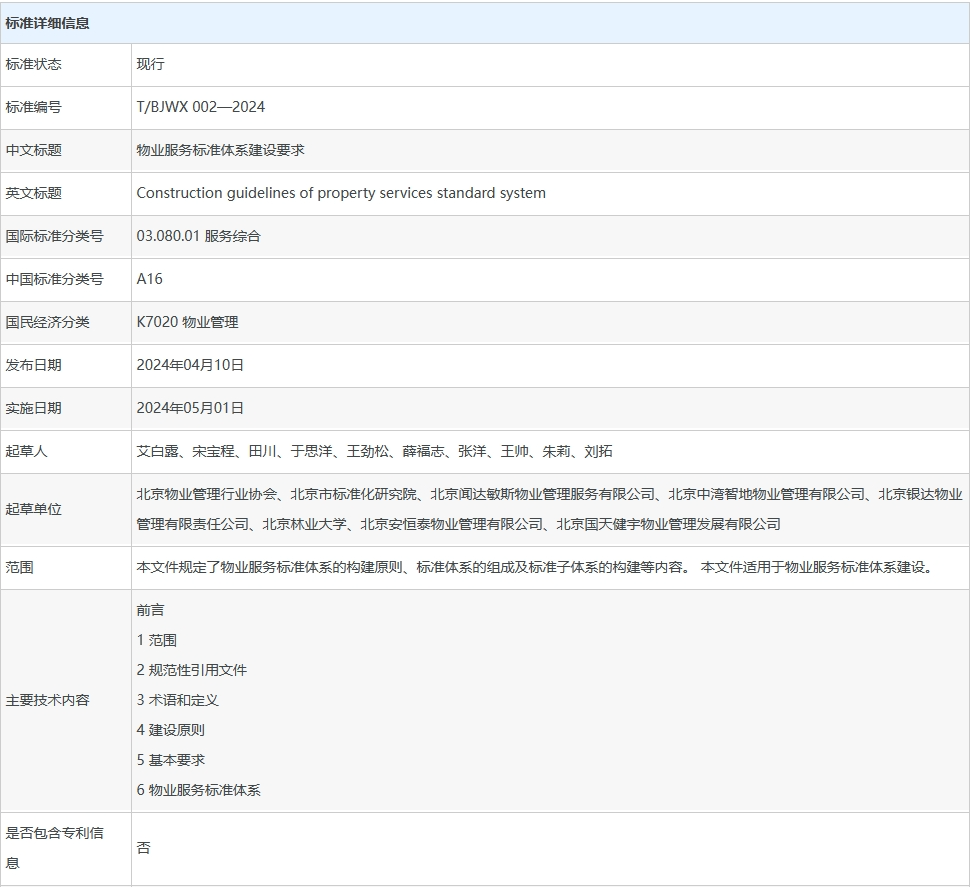
Task: Click the K7020 物业管理 value
Action: pos(187,322)
